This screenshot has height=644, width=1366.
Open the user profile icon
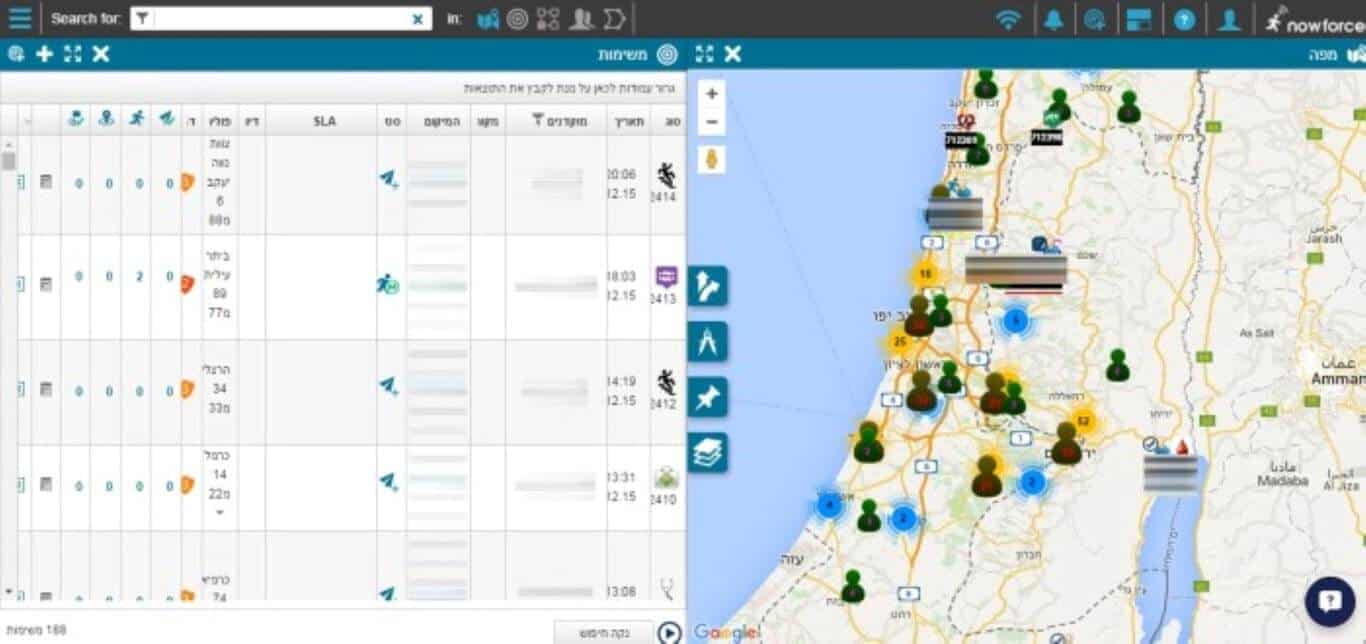pos(1229,19)
